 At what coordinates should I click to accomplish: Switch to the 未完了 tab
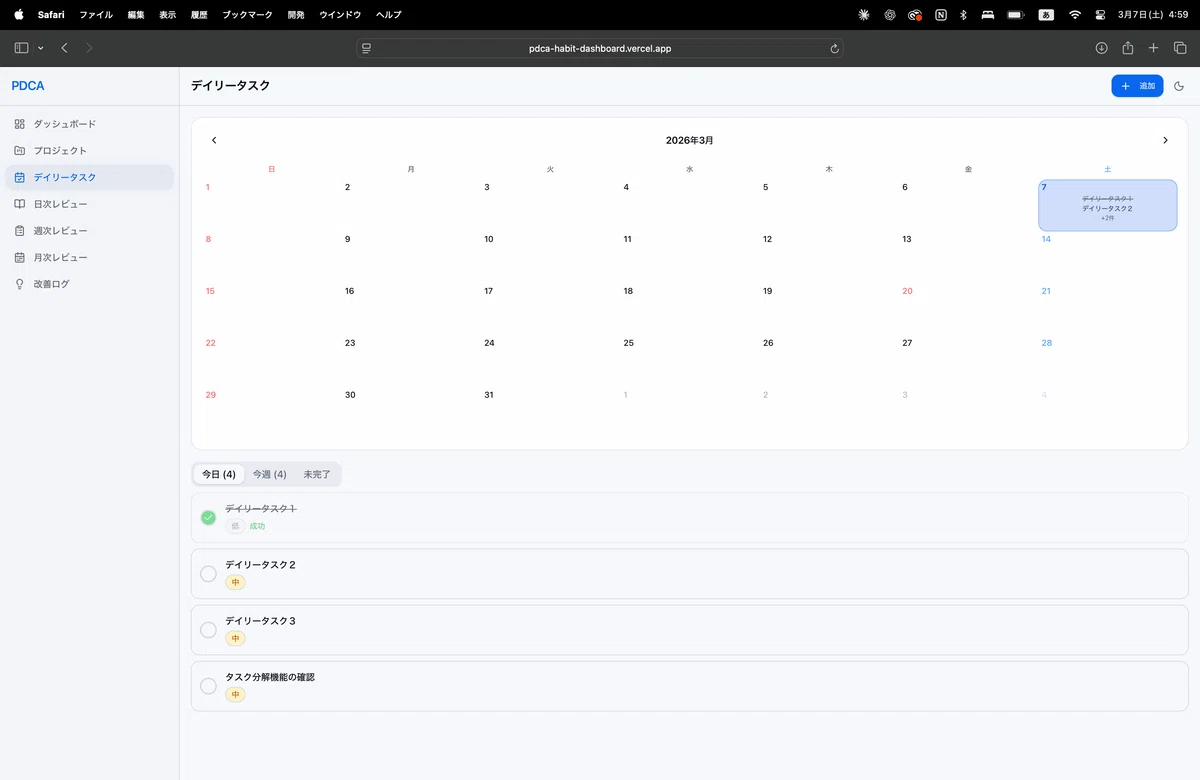(x=317, y=474)
